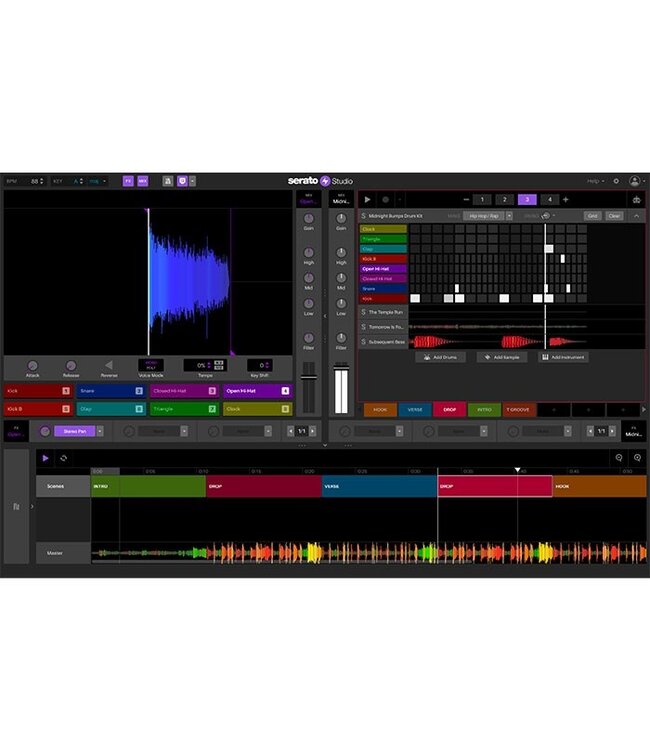Screen dimensions: 650x750
Task: Select the VERSE scene tab
Action: (x=415, y=410)
